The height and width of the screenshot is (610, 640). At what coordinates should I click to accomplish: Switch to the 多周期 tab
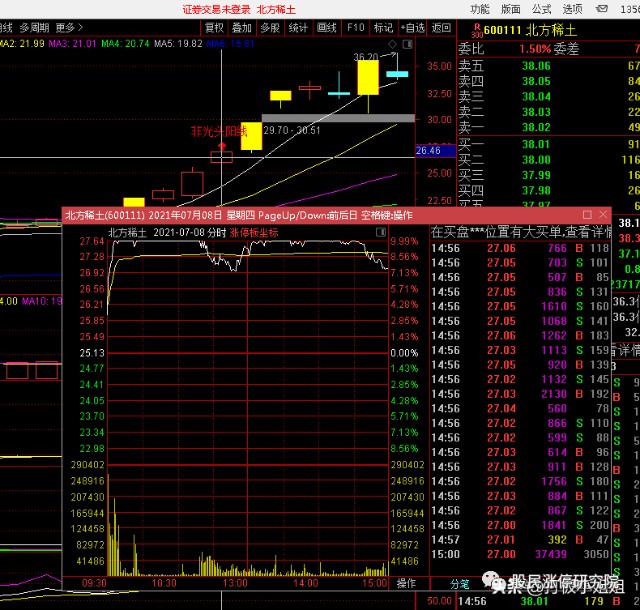pyautogui.click(x=34, y=28)
